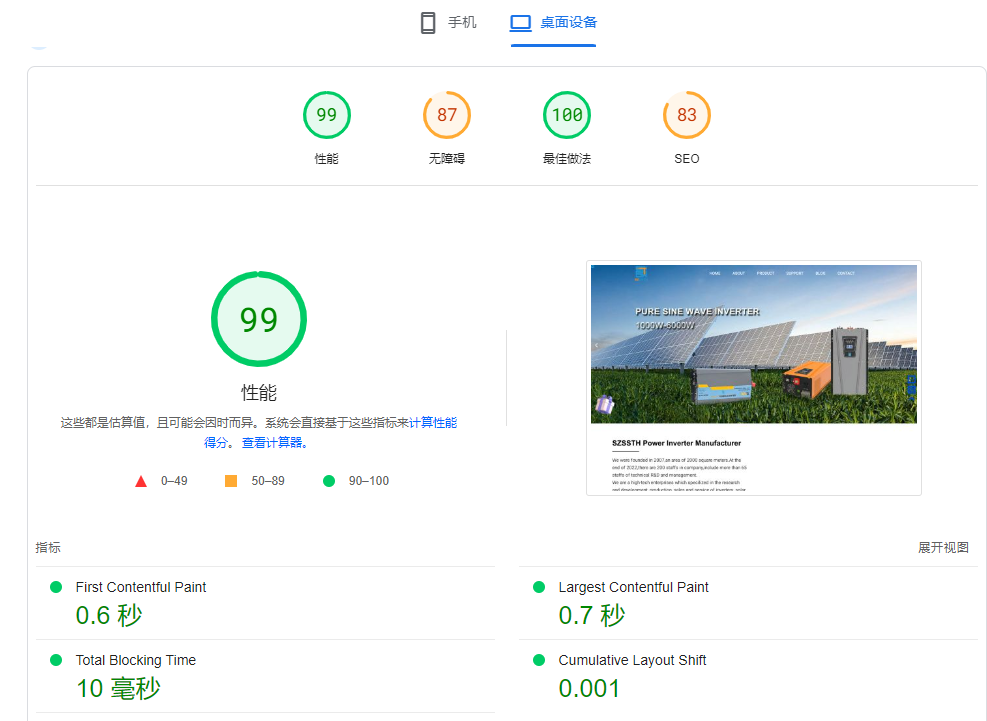This screenshot has height=721, width=987.
Task: Click the 100 最佳做法 score circle
Action: click(566, 114)
